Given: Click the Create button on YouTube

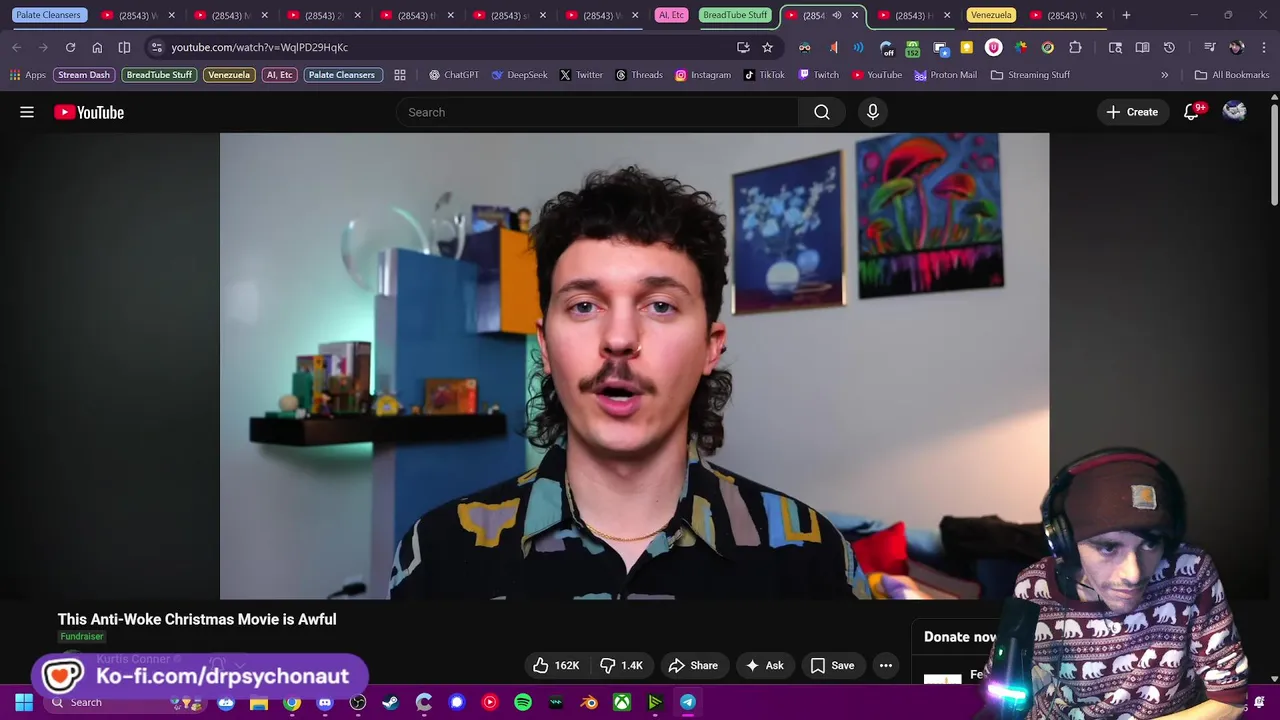Looking at the screenshot, I should (1132, 112).
